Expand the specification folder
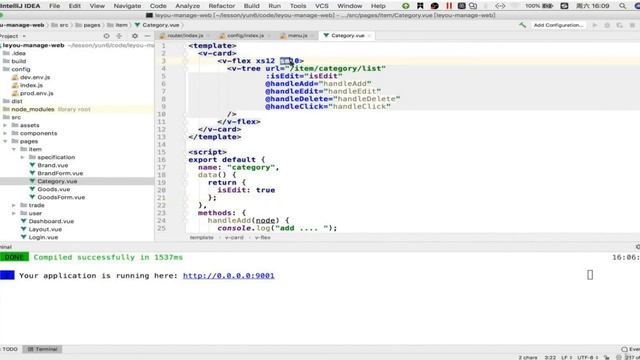Viewport: 640px width, 360px height. [22, 157]
